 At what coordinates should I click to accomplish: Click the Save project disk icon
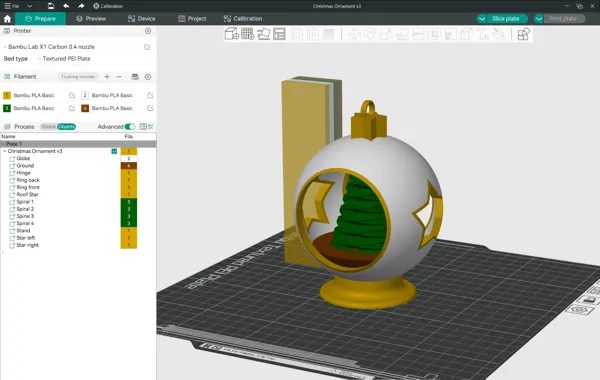click(x=51, y=6)
